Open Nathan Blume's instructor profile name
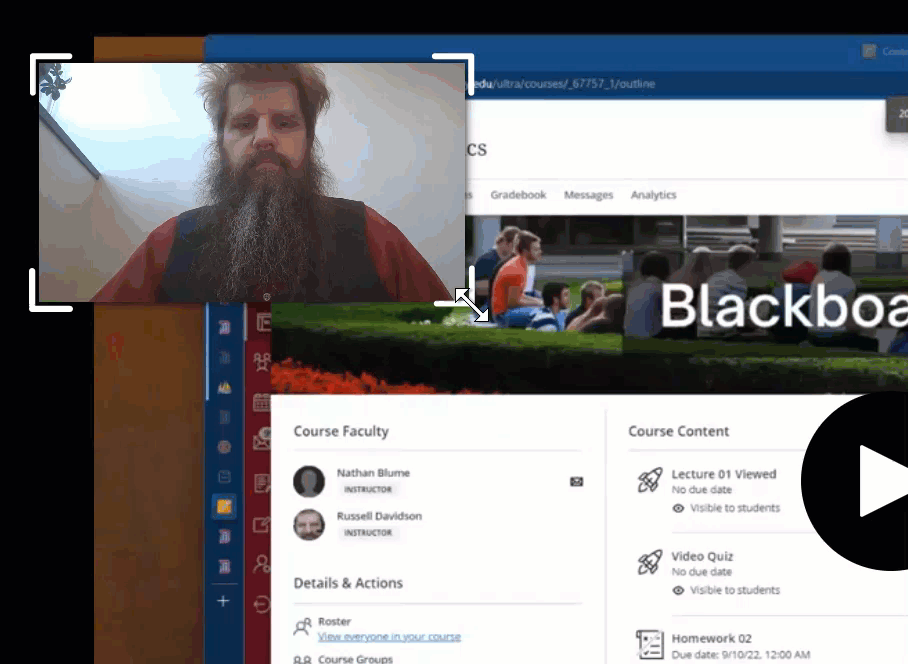 click(x=374, y=473)
